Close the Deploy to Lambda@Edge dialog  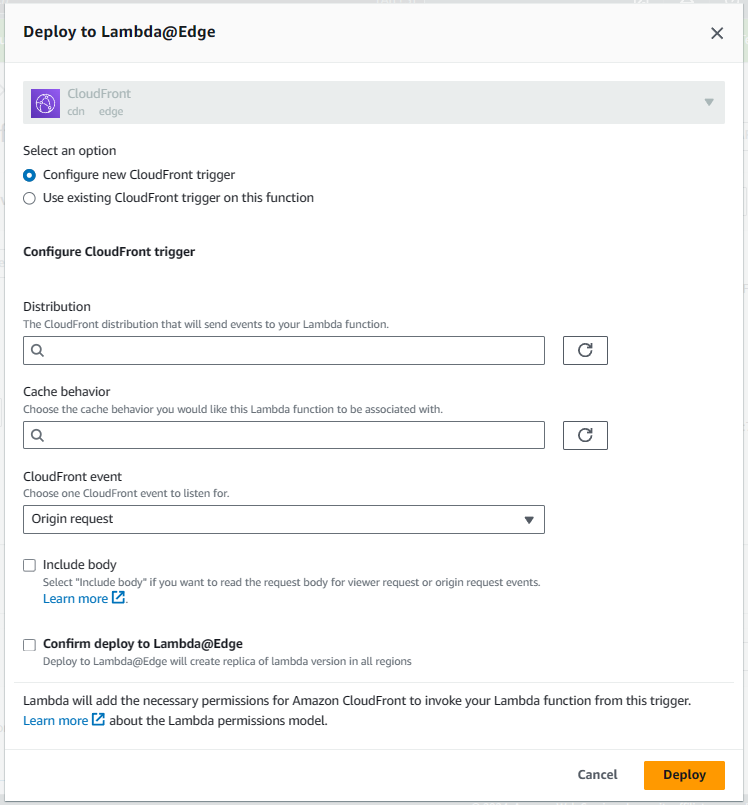[717, 33]
